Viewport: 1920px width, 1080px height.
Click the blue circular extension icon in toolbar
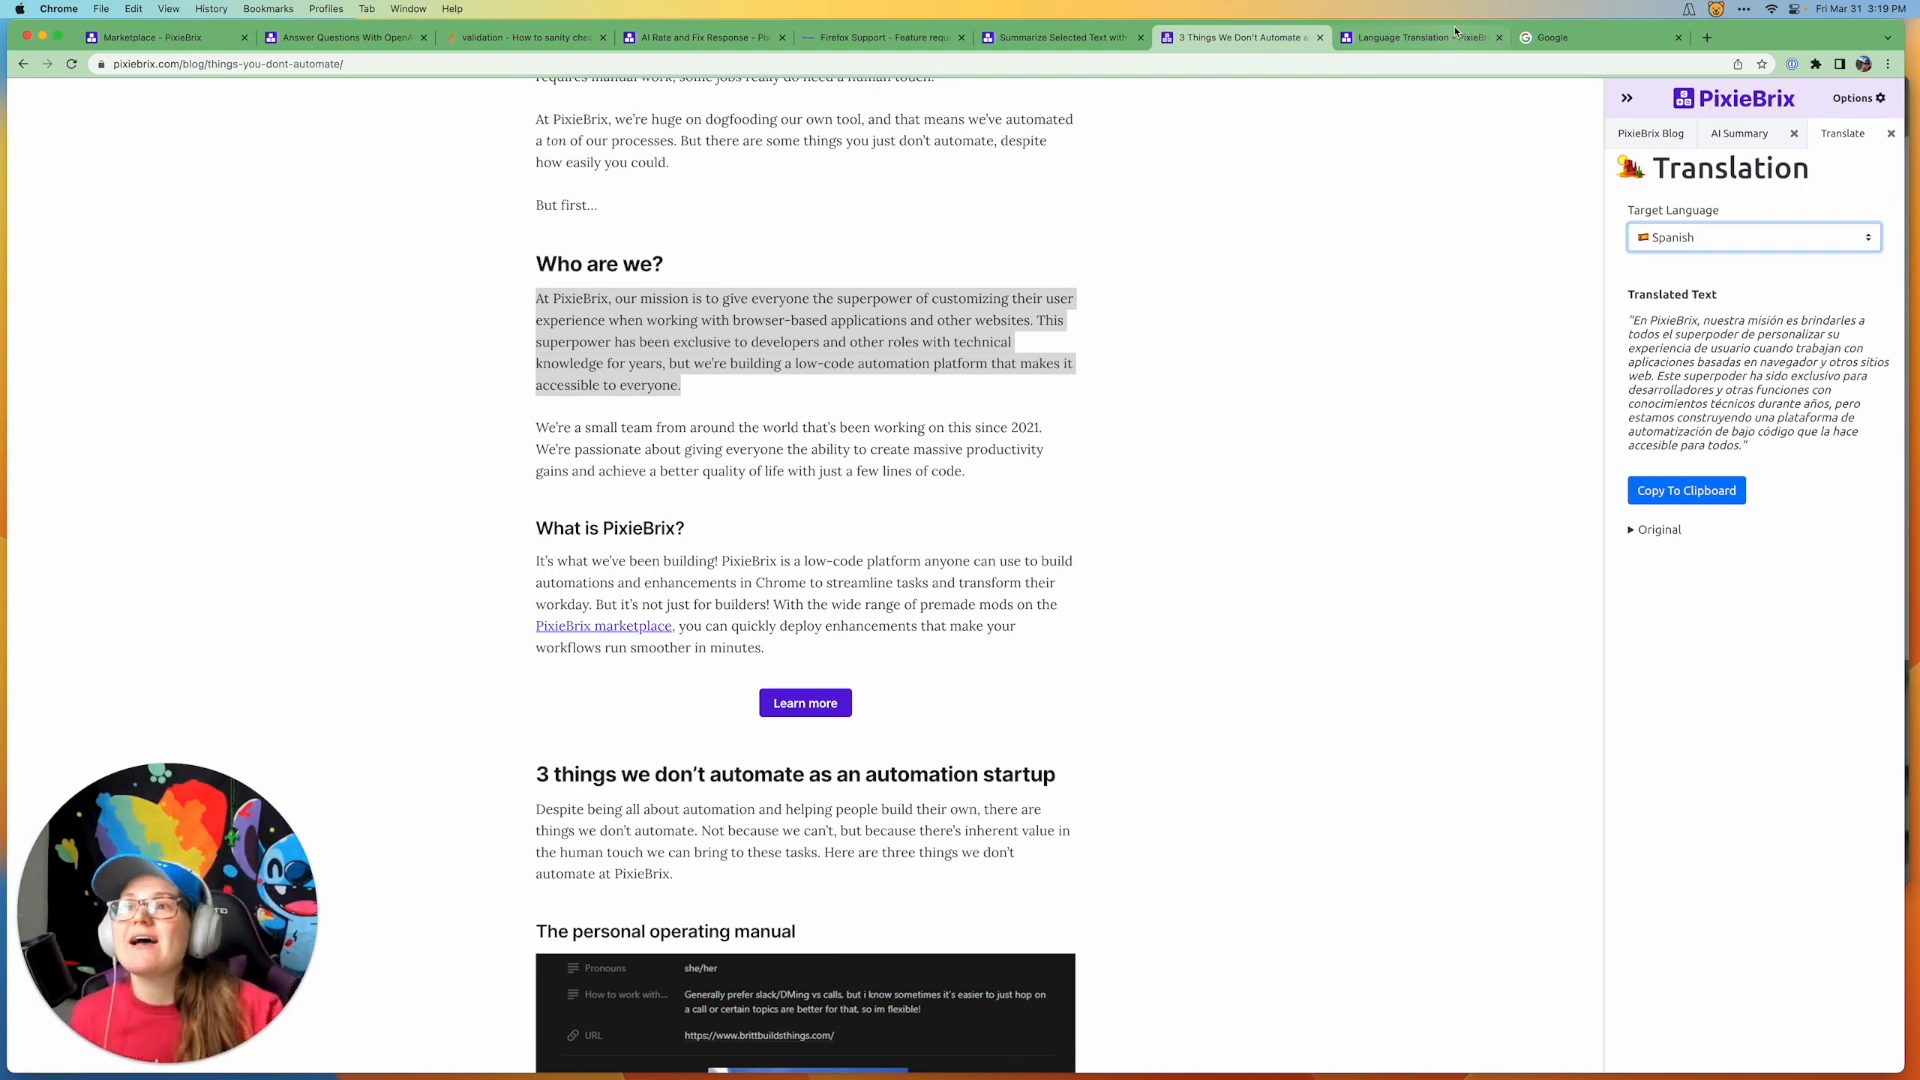click(1792, 64)
